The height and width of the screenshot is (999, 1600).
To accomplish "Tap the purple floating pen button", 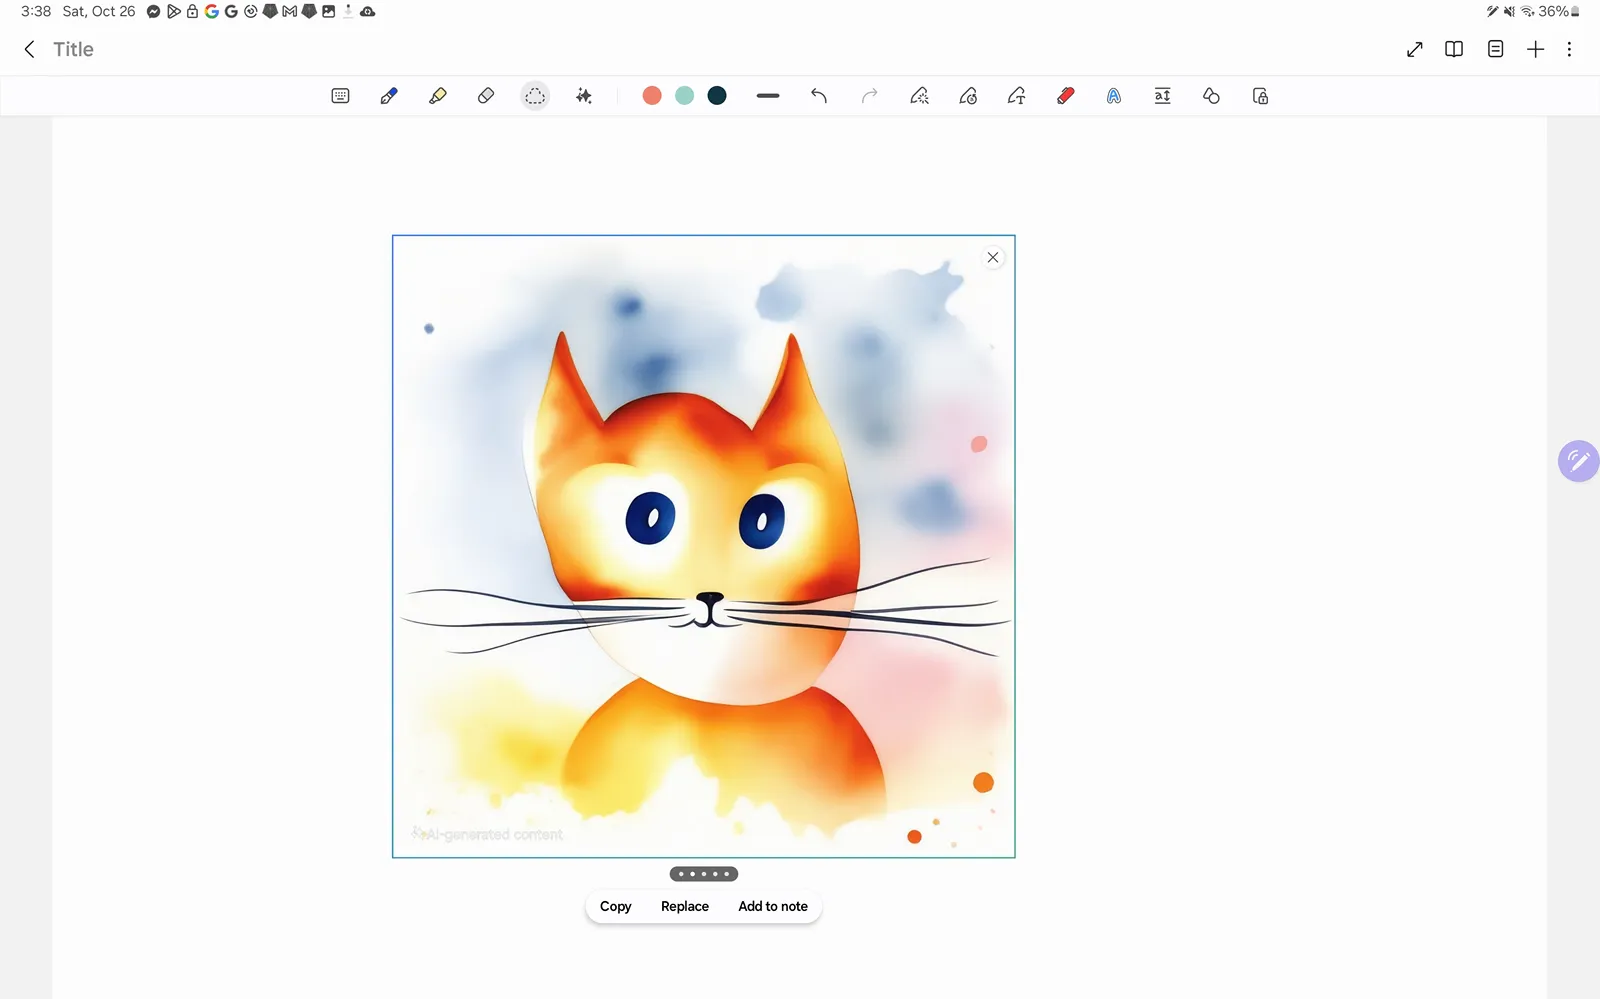I will click(1578, 461).
